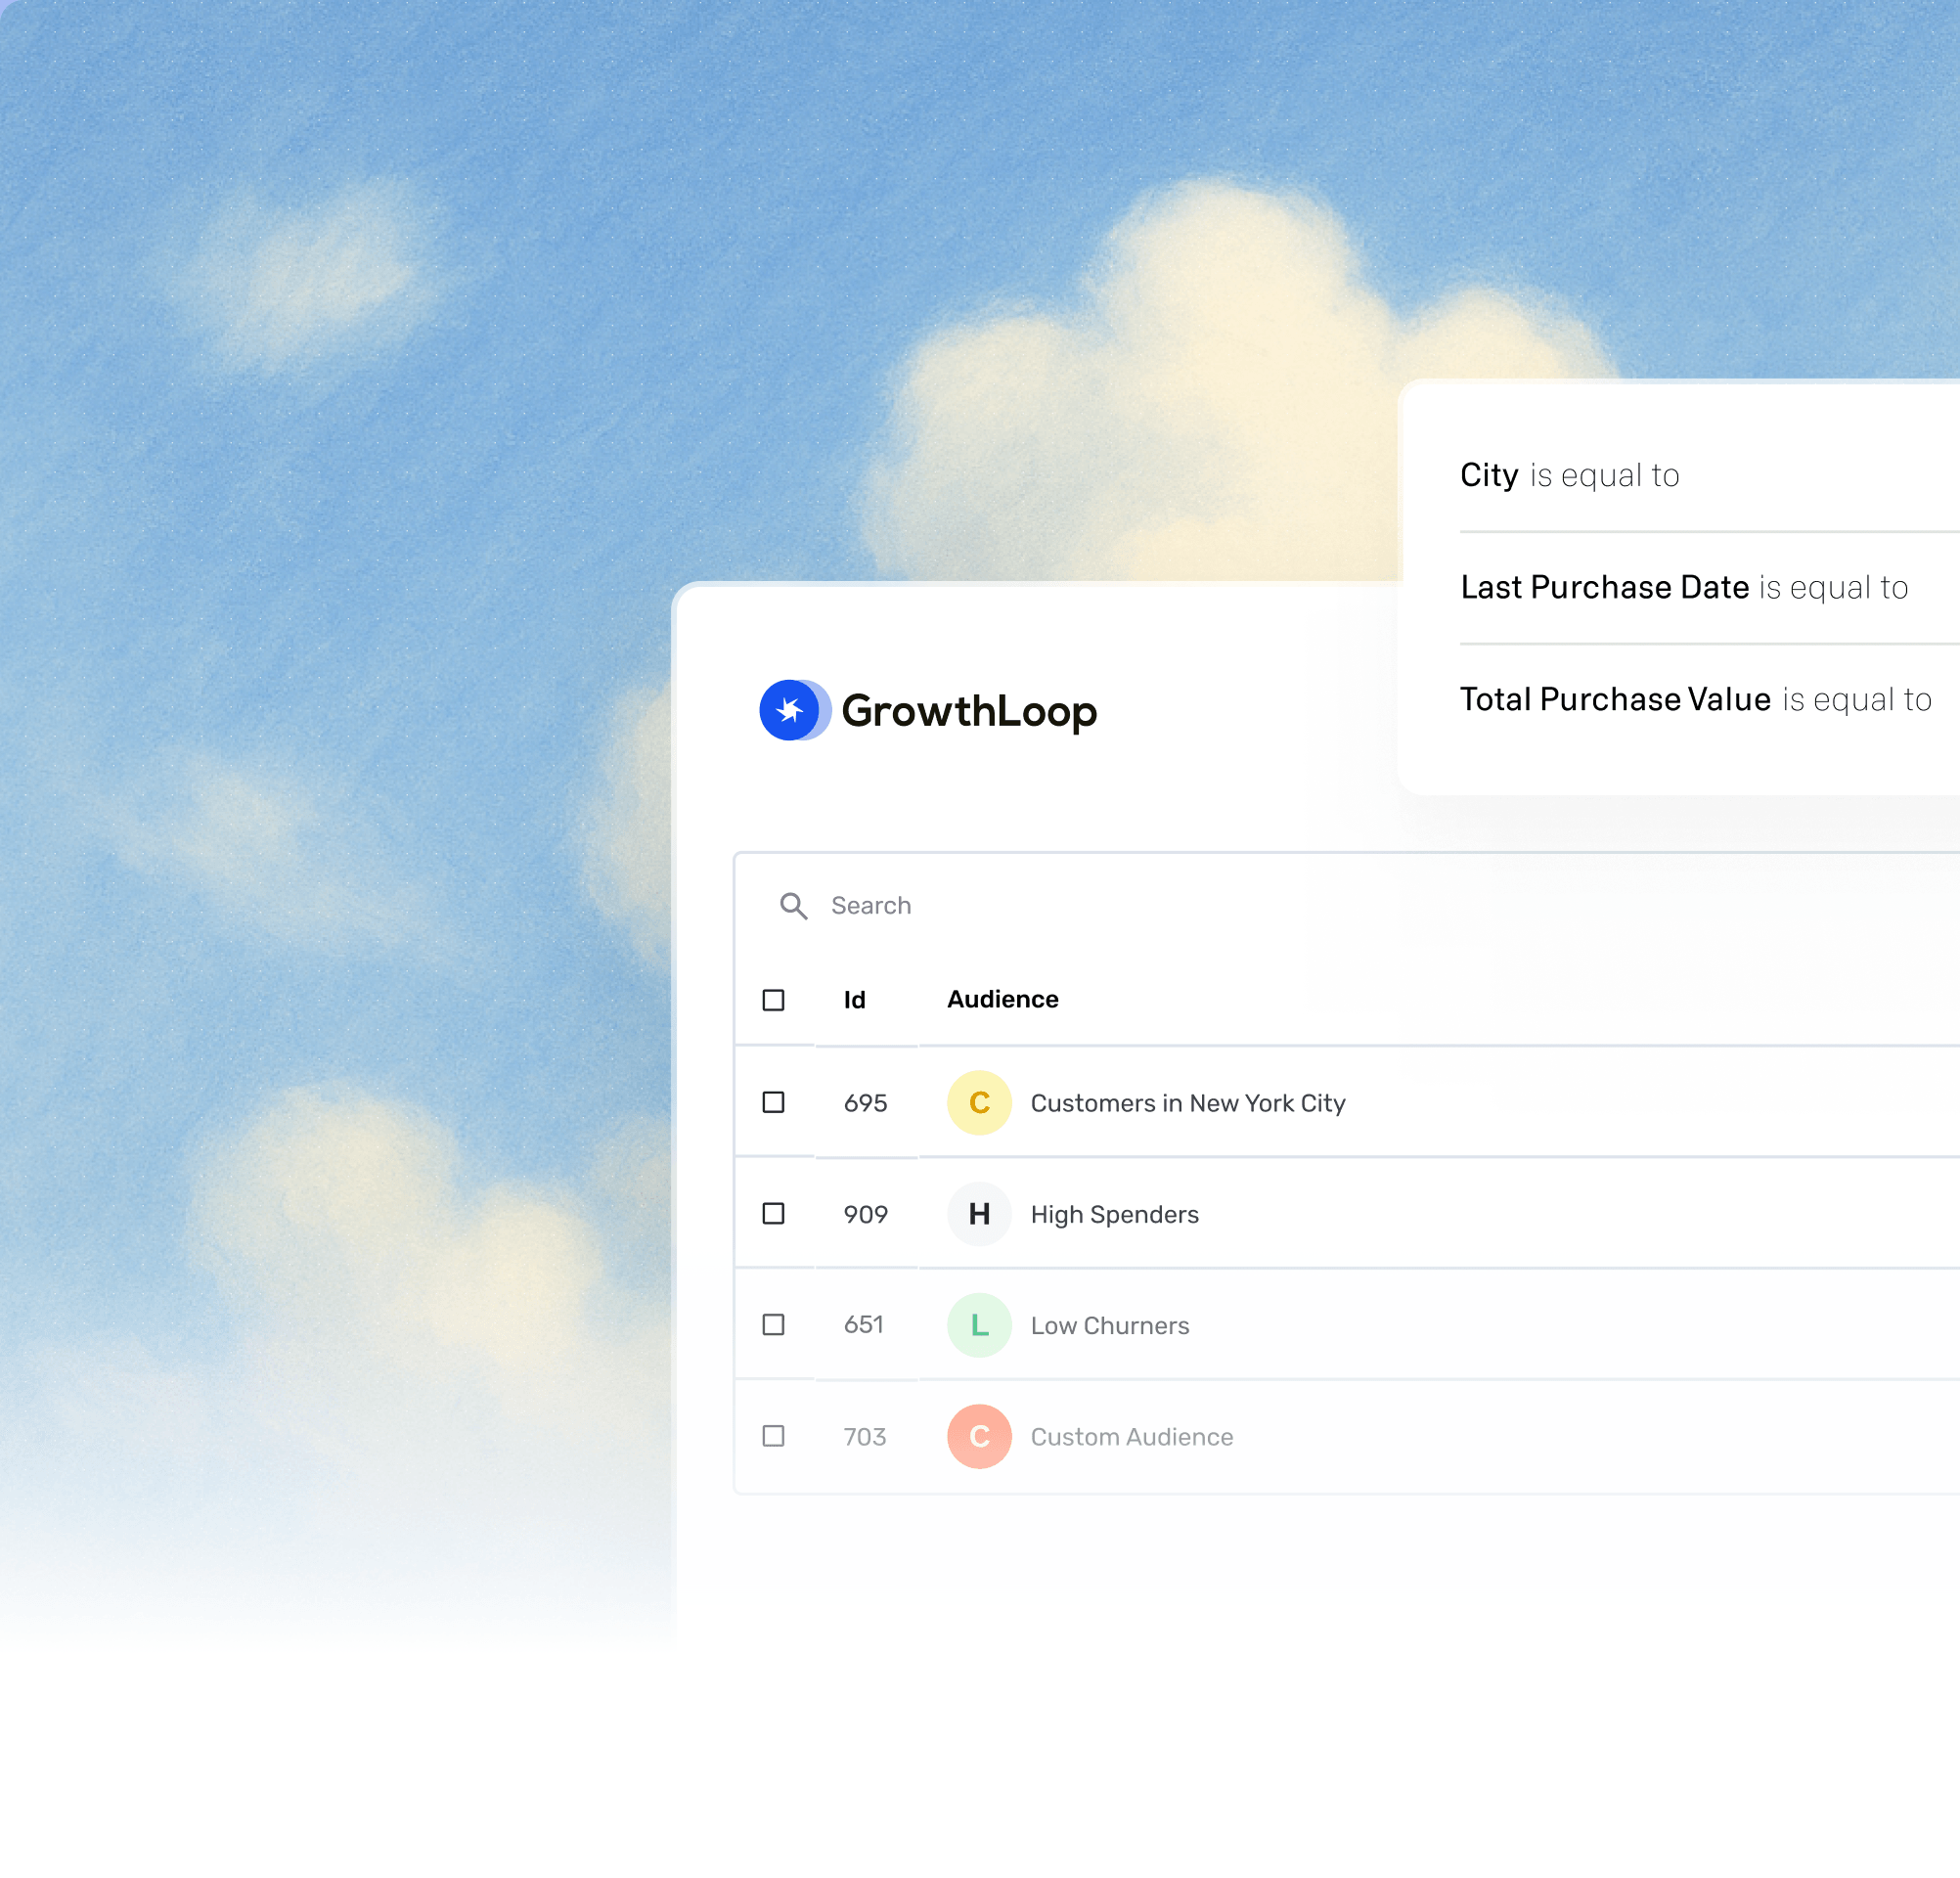Viewport: 1960px width, 1878px height.
Task: Click the coral C avatar for Custom Audience
Action: click(x=979, y=1436)
